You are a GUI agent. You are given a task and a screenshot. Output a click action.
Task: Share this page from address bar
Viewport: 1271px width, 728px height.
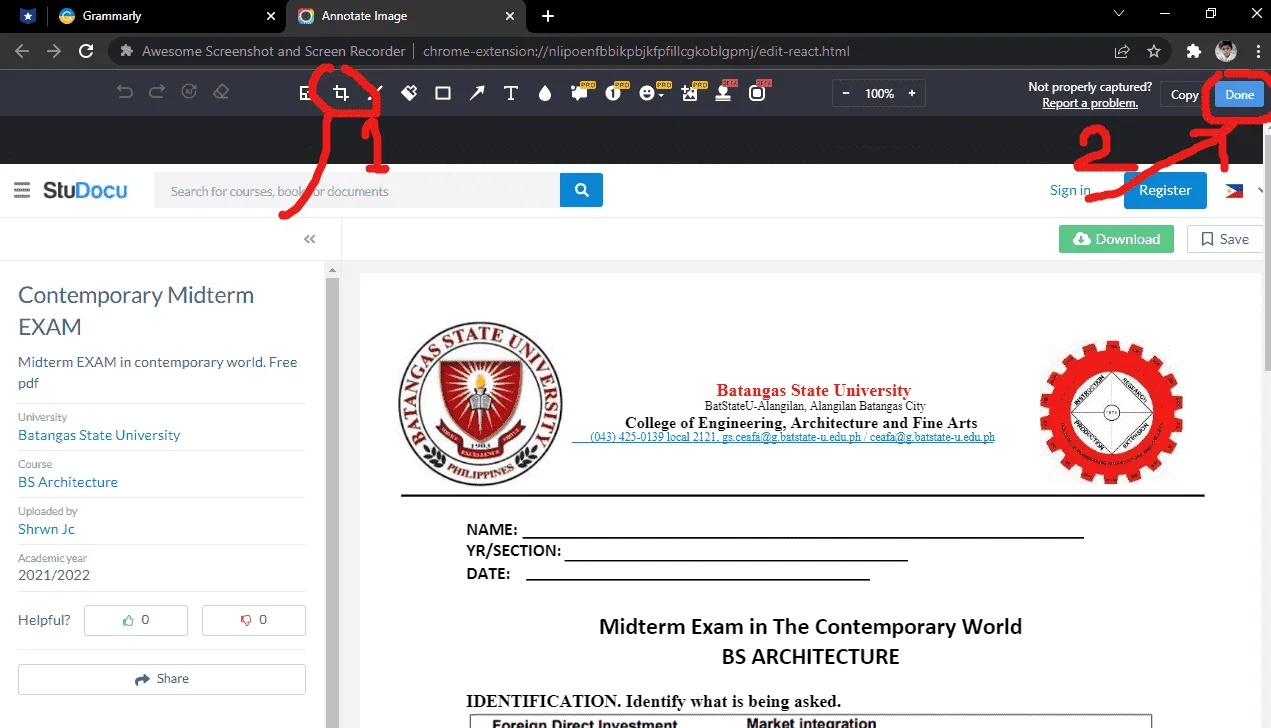(x=1122, y=51)
